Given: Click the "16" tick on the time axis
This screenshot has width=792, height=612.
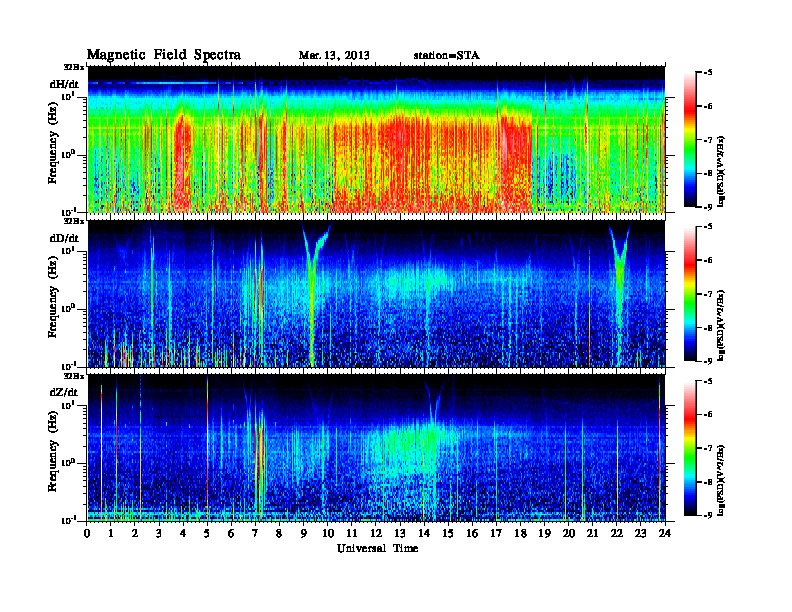Looking at the screenshot, I should click(x=472, y=533).
